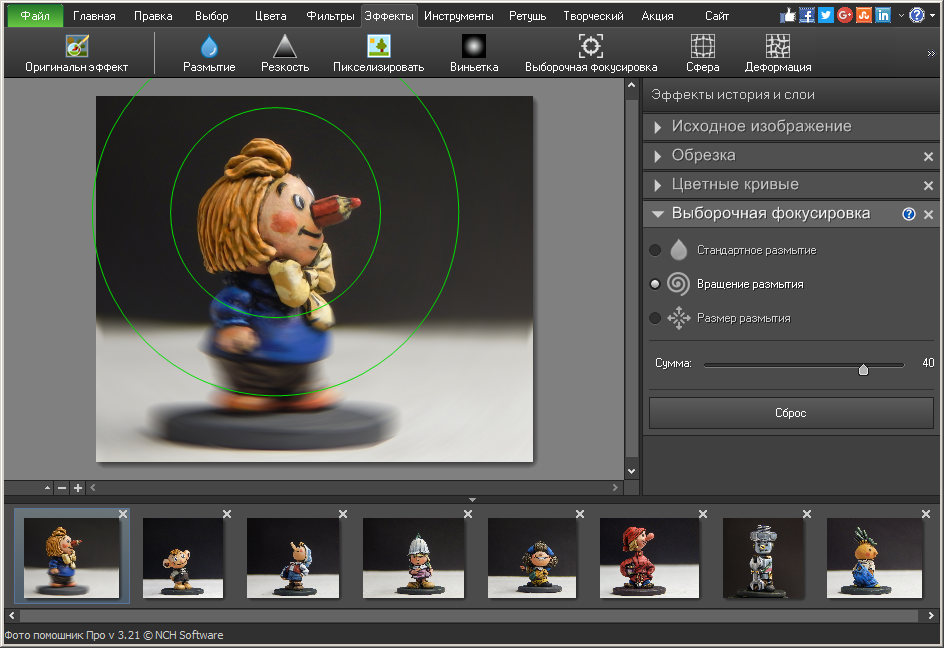
Task: Expand the Цветные кривые section
Action: point(735,185)
